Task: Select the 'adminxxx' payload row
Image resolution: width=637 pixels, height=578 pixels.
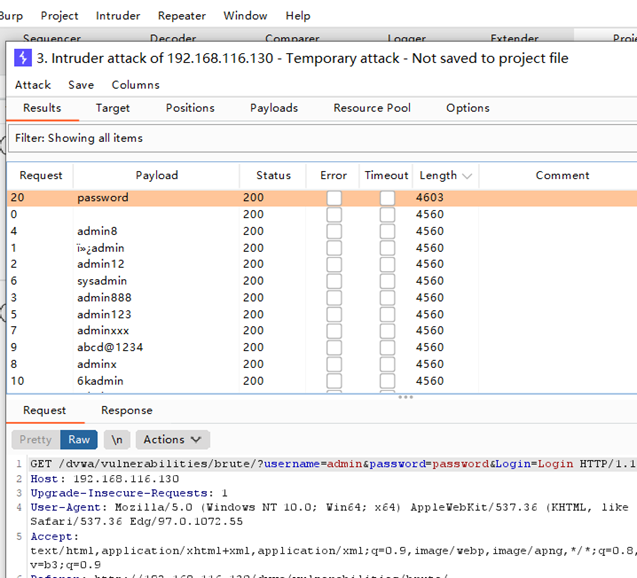Action: (x=322, y=331)
